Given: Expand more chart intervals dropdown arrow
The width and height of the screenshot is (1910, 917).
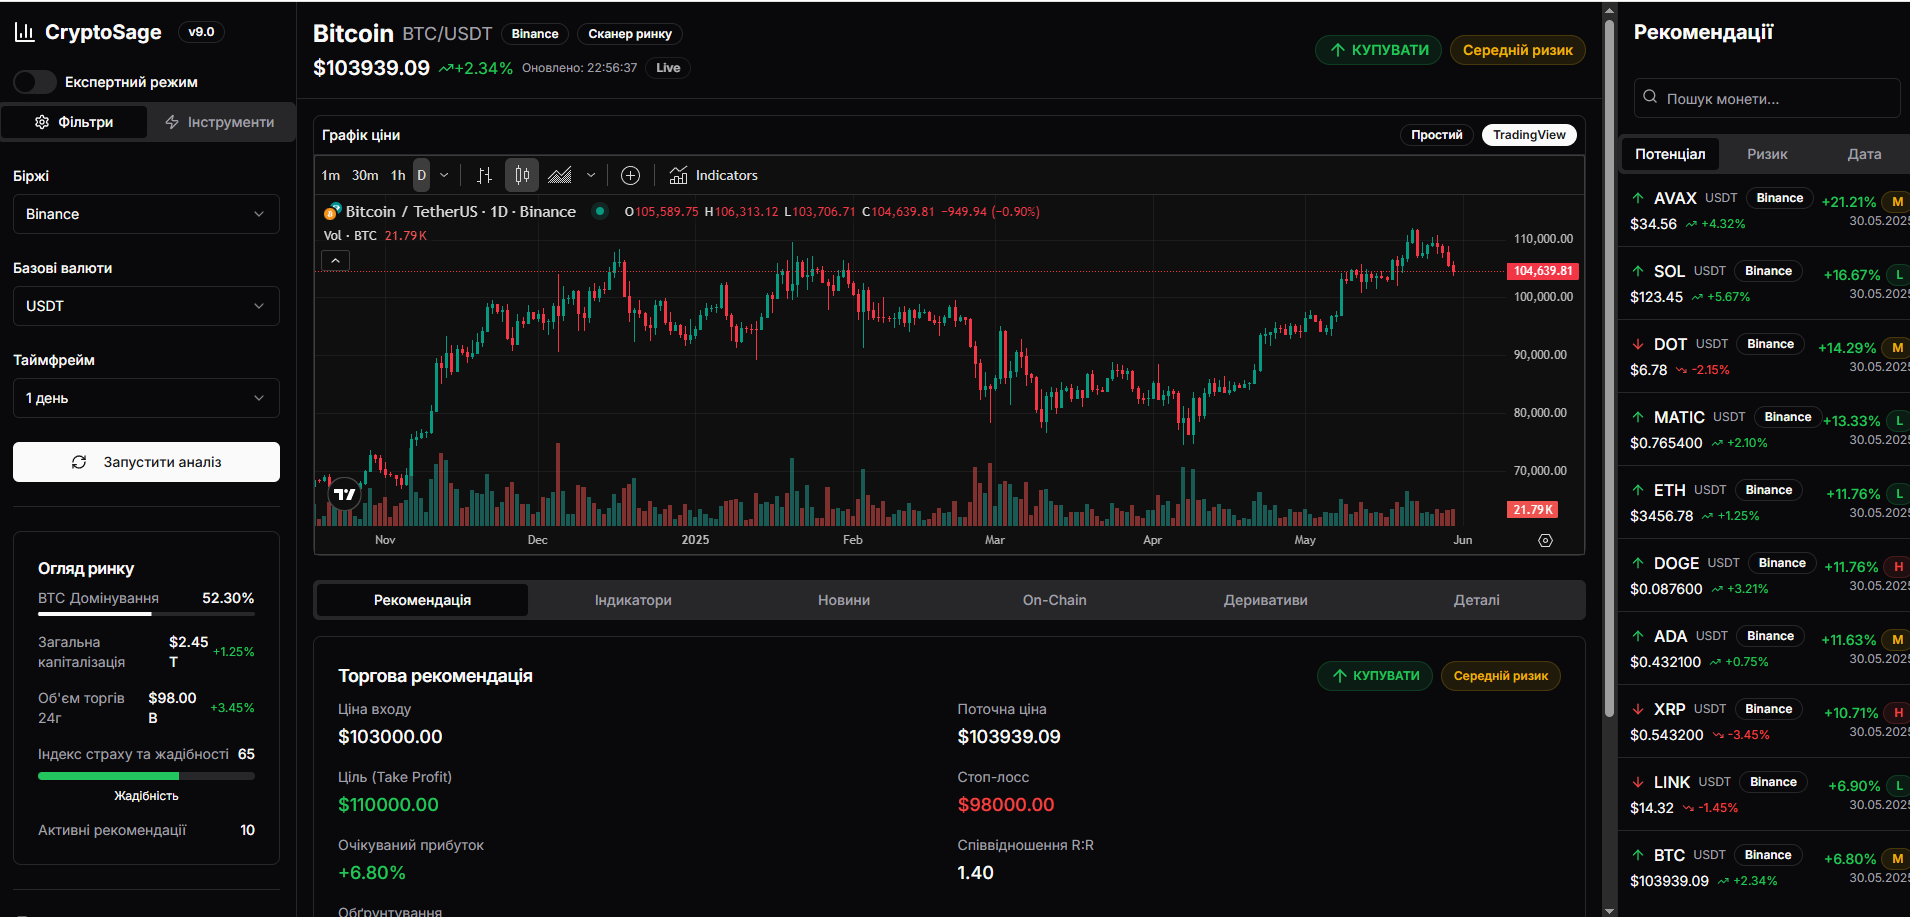Looking at the screenshot, I should (x=444, y=176).
